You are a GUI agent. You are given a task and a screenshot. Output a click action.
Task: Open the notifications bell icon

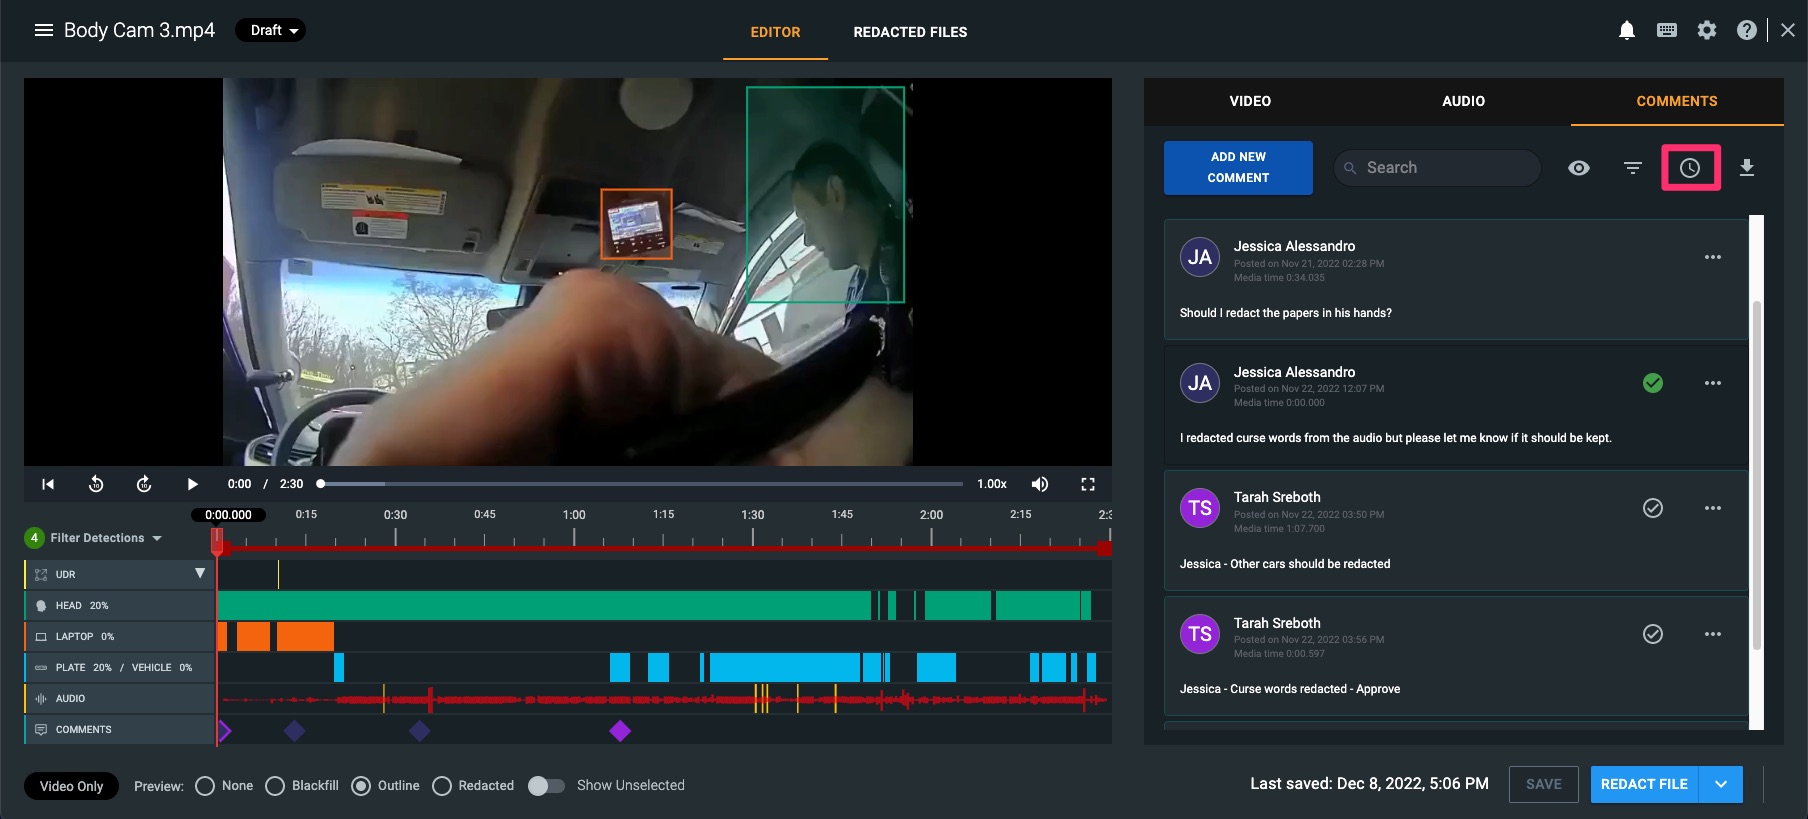tap(1627, 31)
